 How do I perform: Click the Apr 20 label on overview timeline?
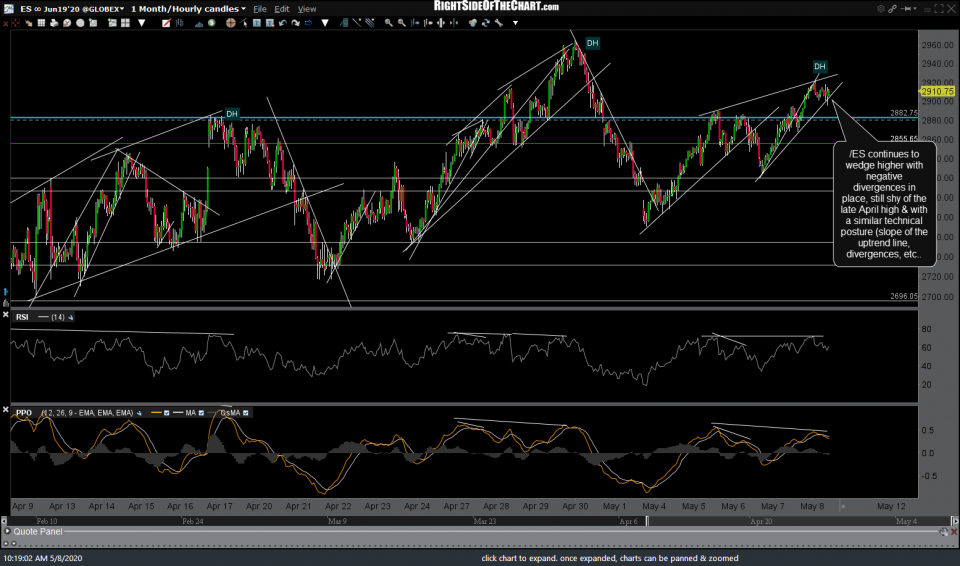761,521
